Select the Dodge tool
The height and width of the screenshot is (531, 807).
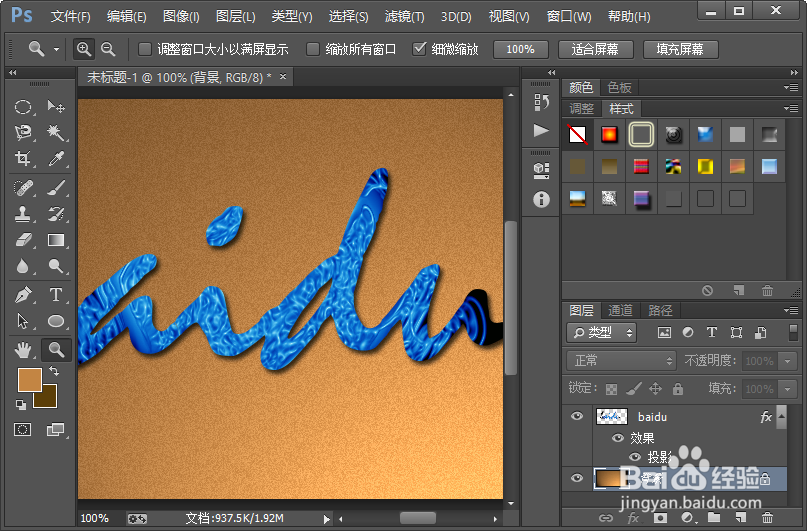[x=56, y=266]
